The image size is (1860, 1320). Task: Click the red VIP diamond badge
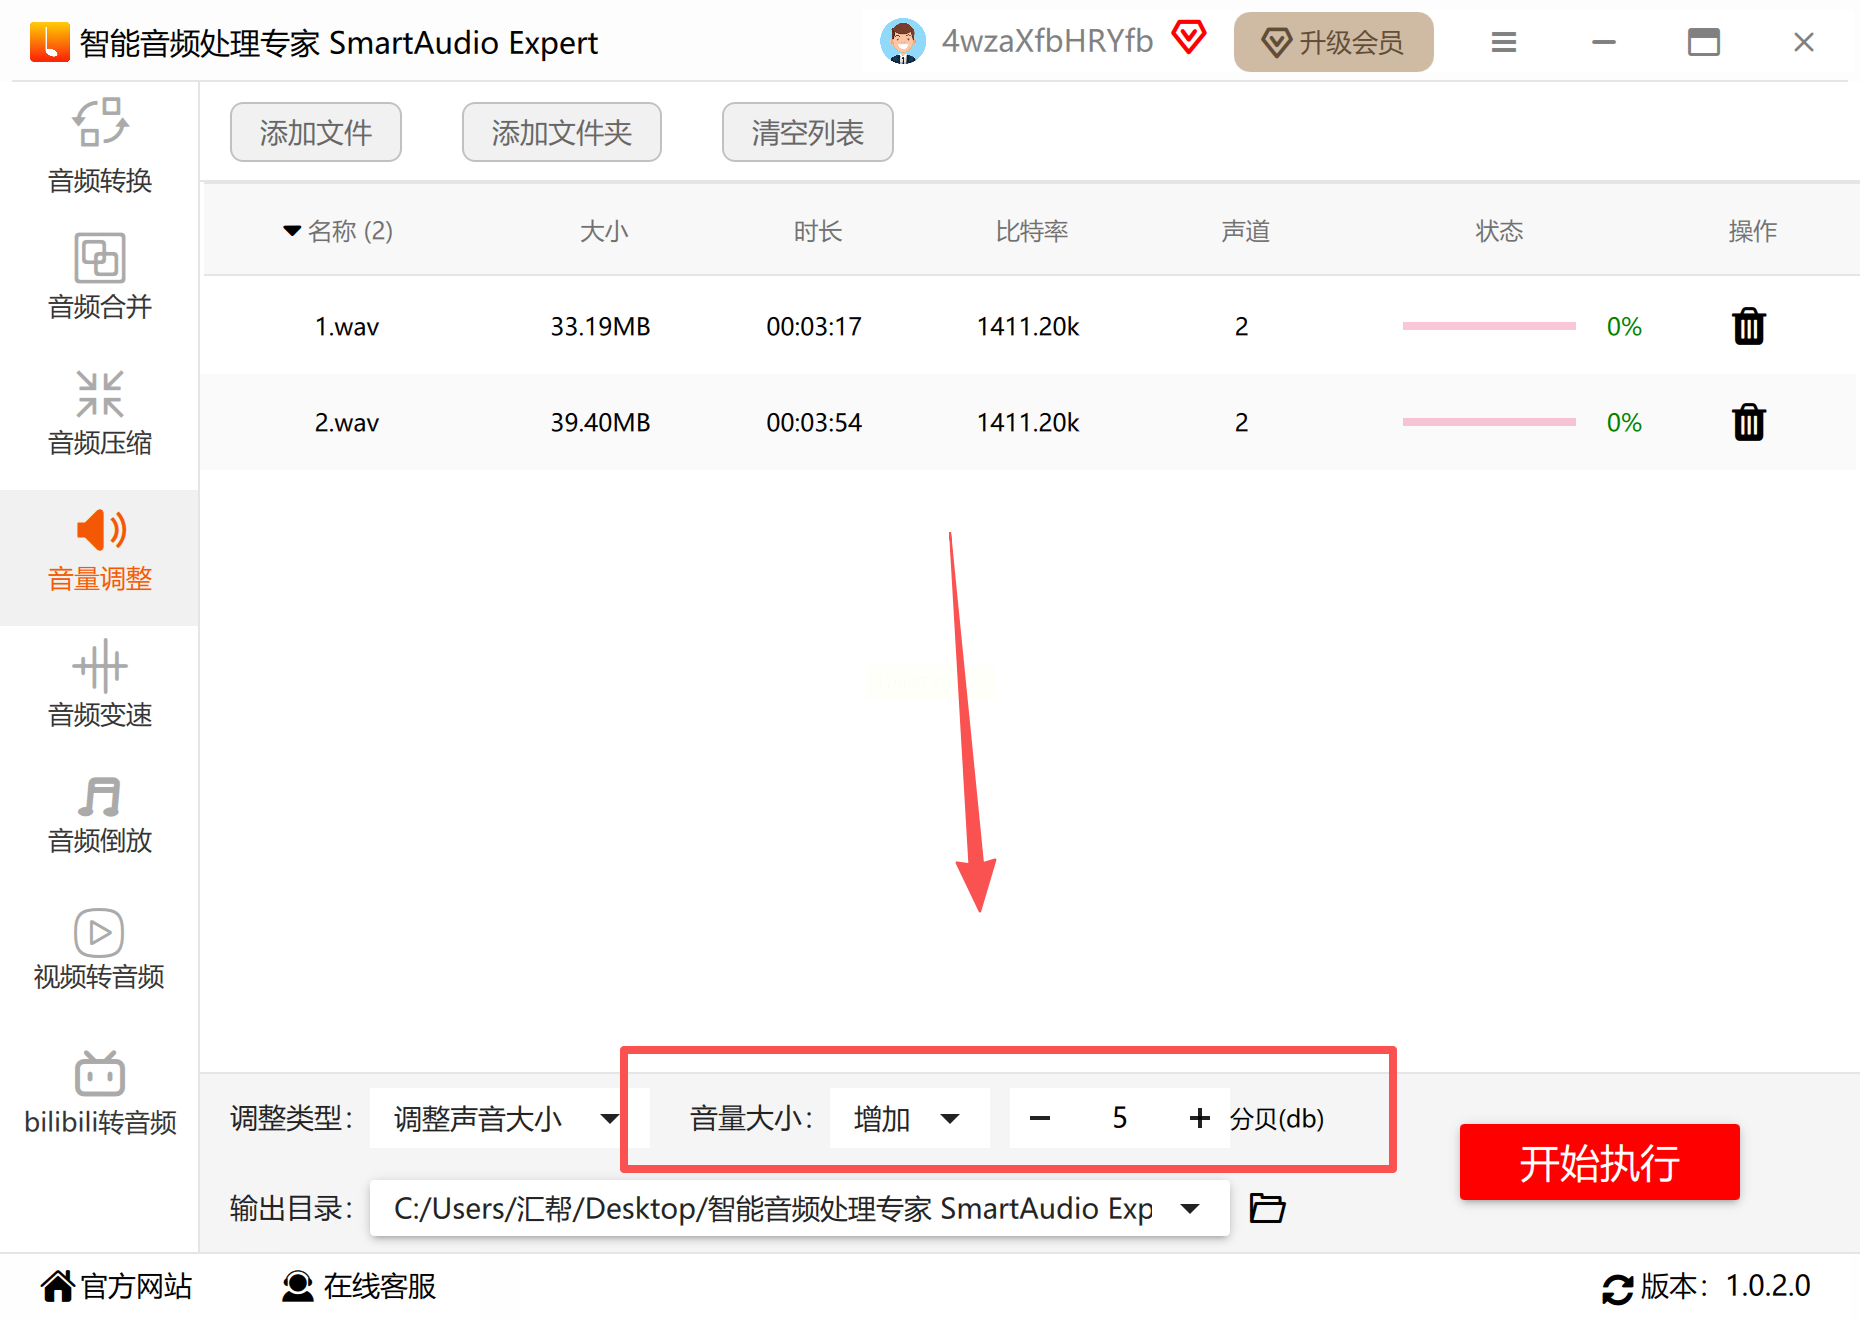[1189, 38]
